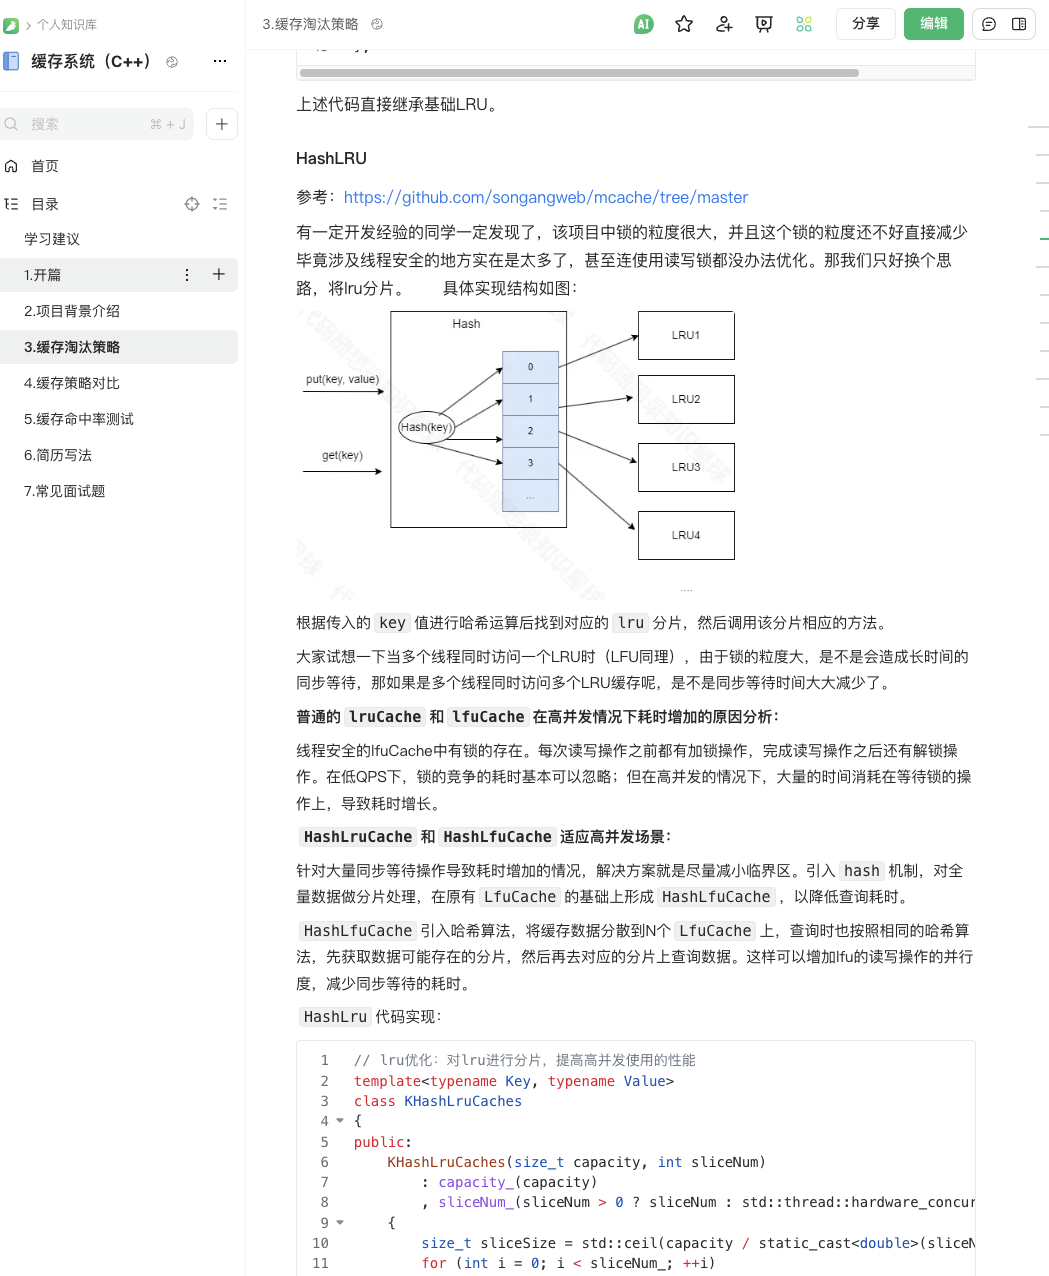Viewport: 1049px width, 1276px height.
Task: Click the Yuque logo in the breadcrumb
Action: [11, 24]
